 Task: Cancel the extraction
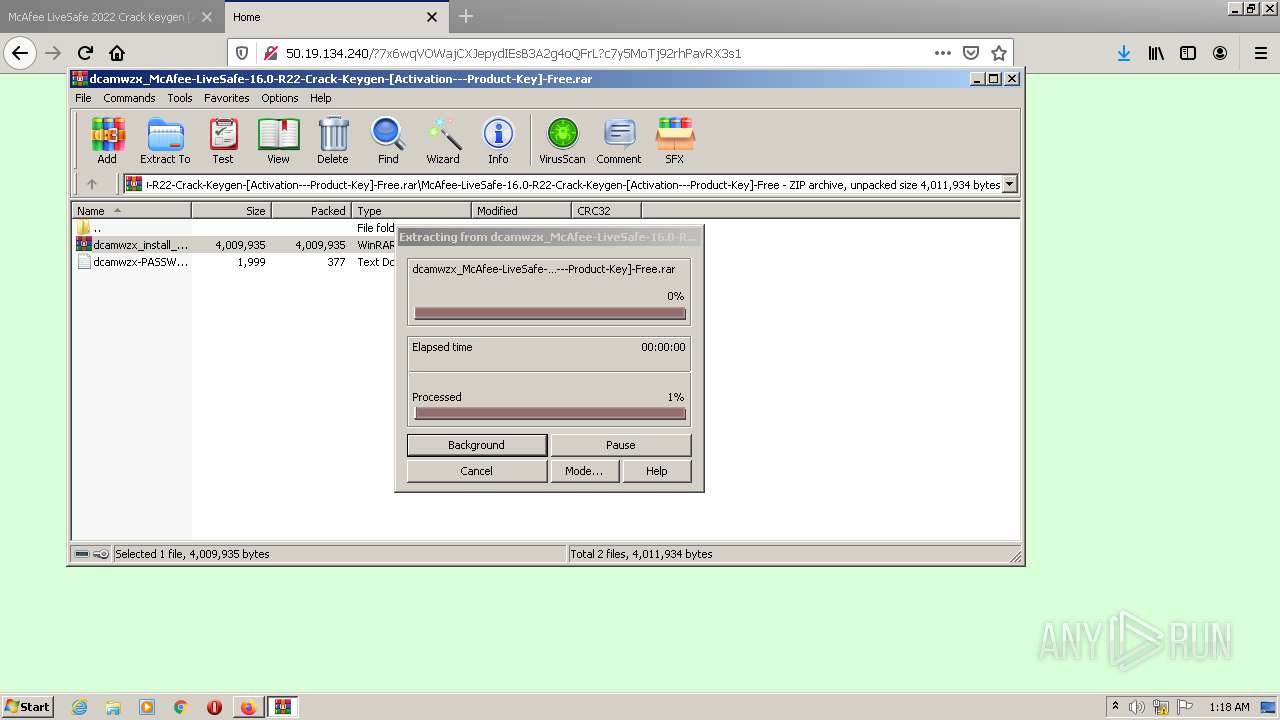[x=476, y=471]
